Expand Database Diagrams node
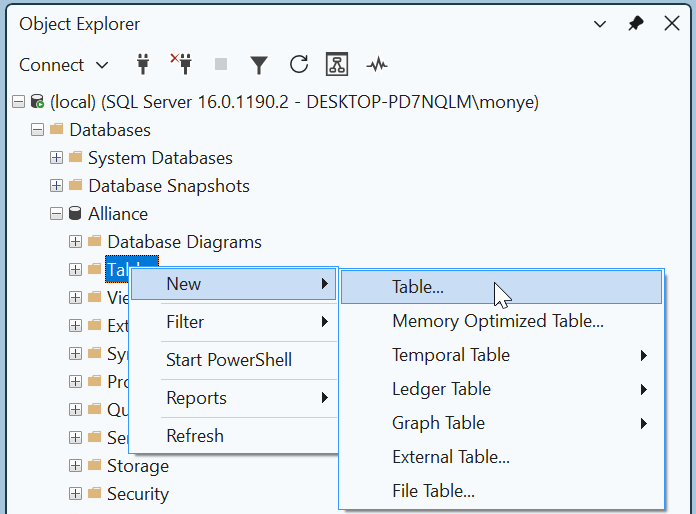This screenshot has width=696, height=514. 75,241
